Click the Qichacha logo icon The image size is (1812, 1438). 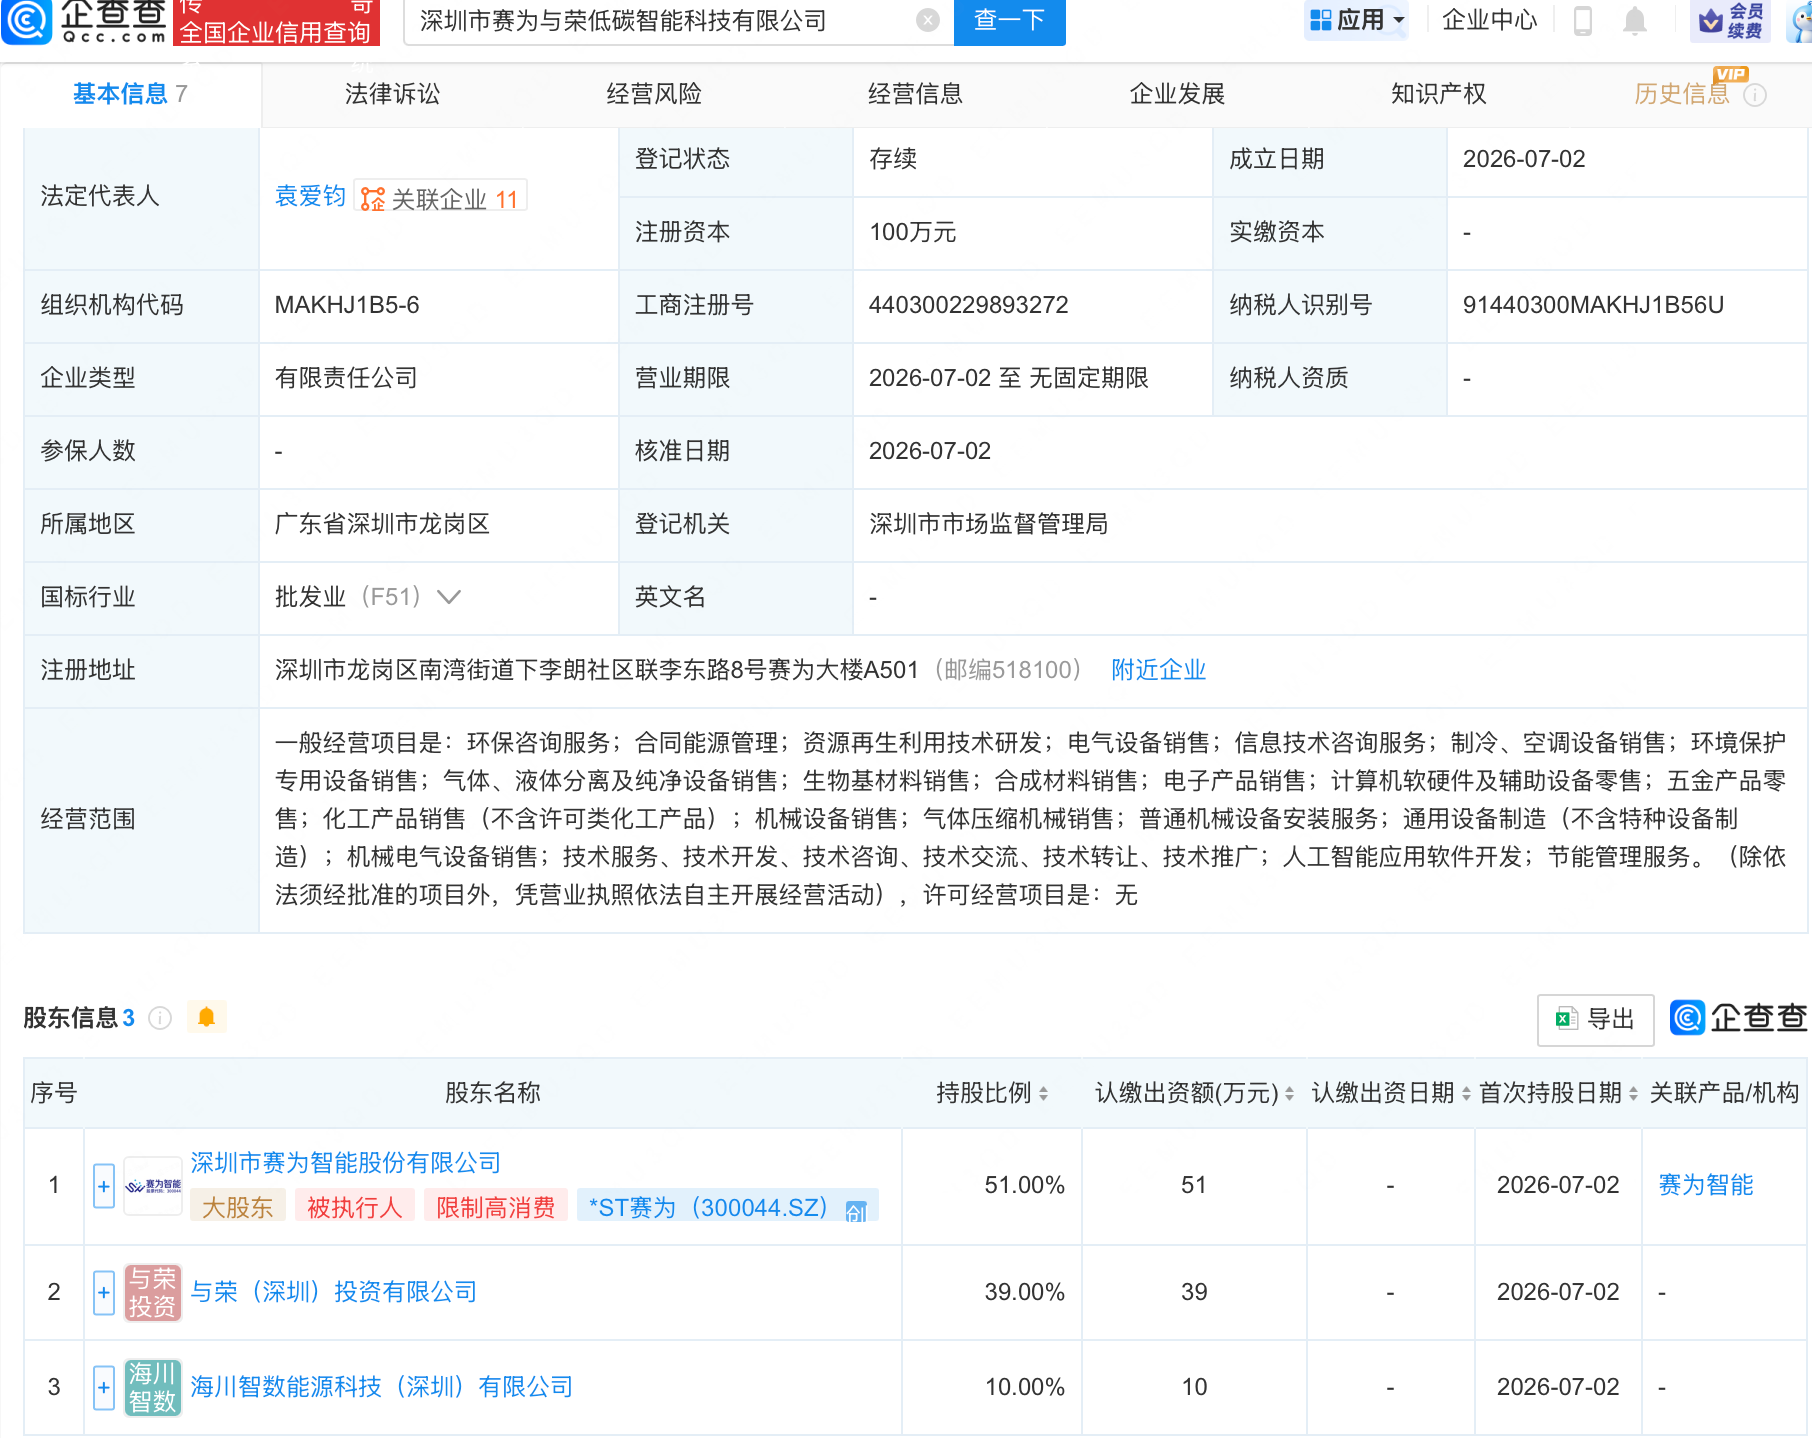point(27,20)
